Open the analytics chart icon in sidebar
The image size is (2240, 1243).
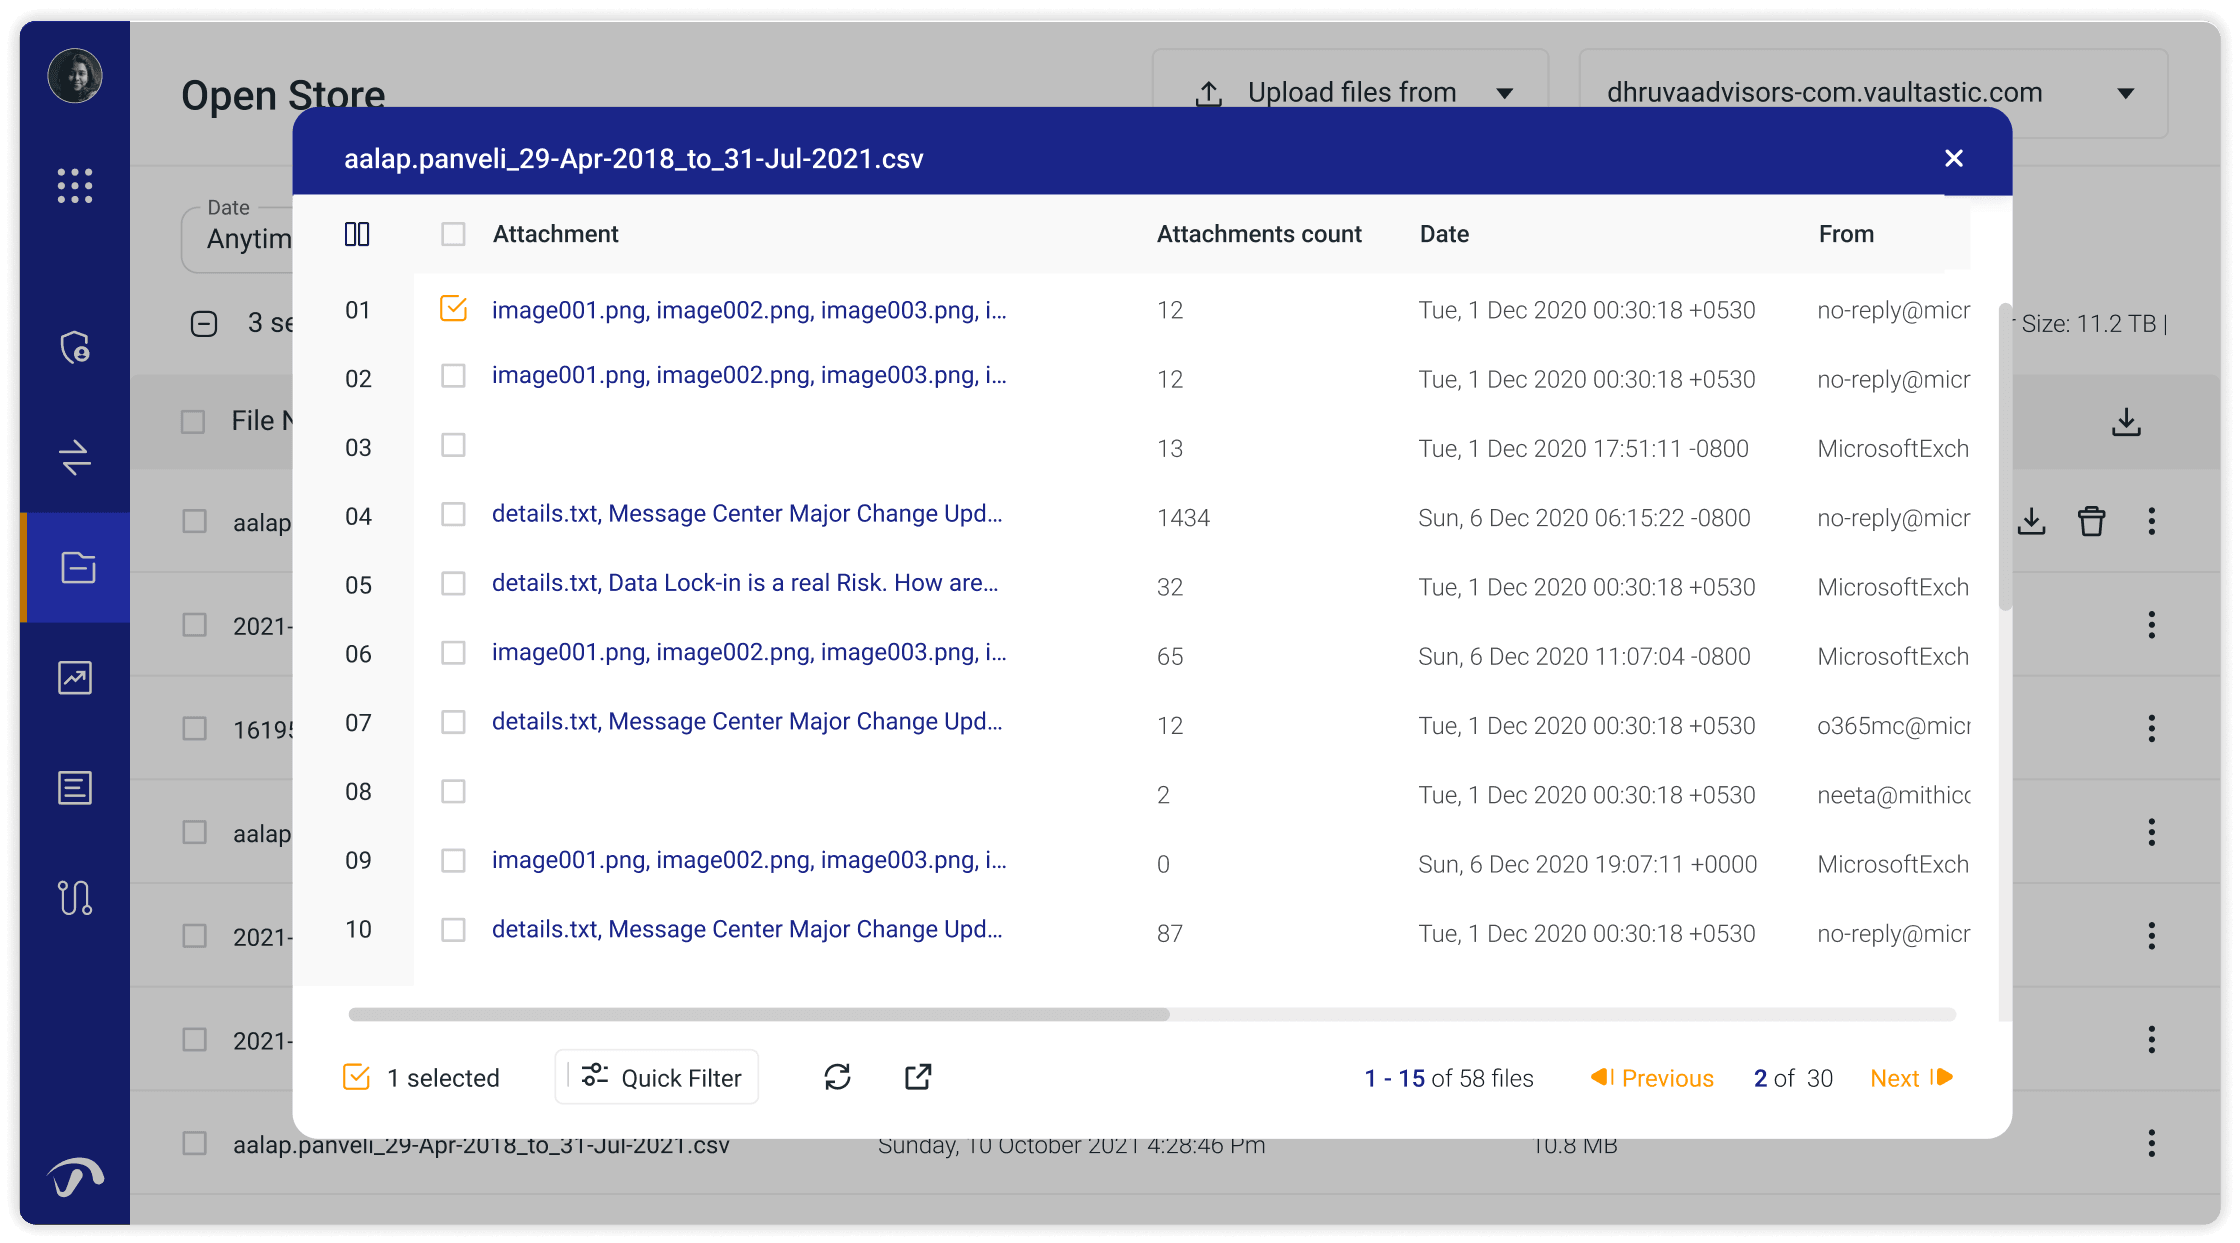[x=75, y=678]
